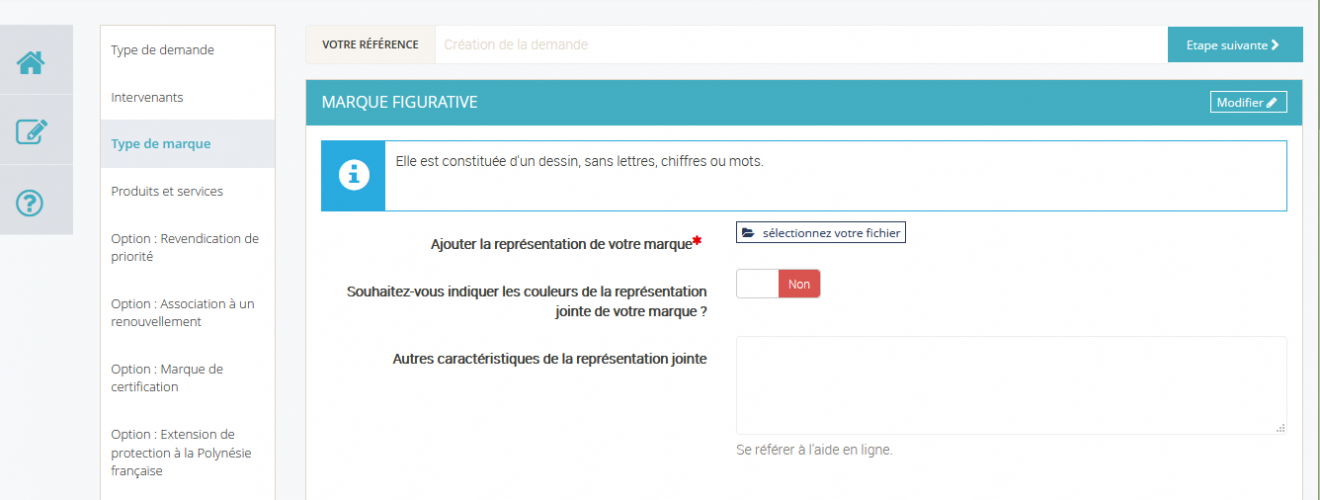Screen dimensions: 1320x500
Task: Click the Marque Figurative header bar
Action: (750, 102)
